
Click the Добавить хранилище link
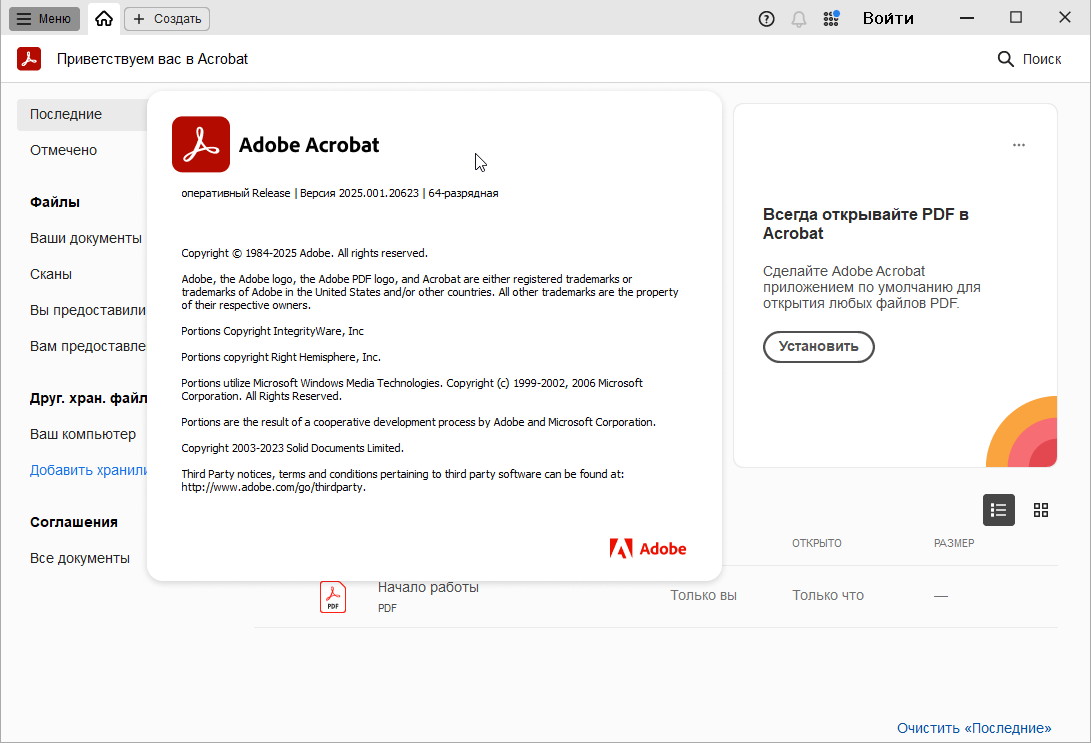click(x=88, y=470)
